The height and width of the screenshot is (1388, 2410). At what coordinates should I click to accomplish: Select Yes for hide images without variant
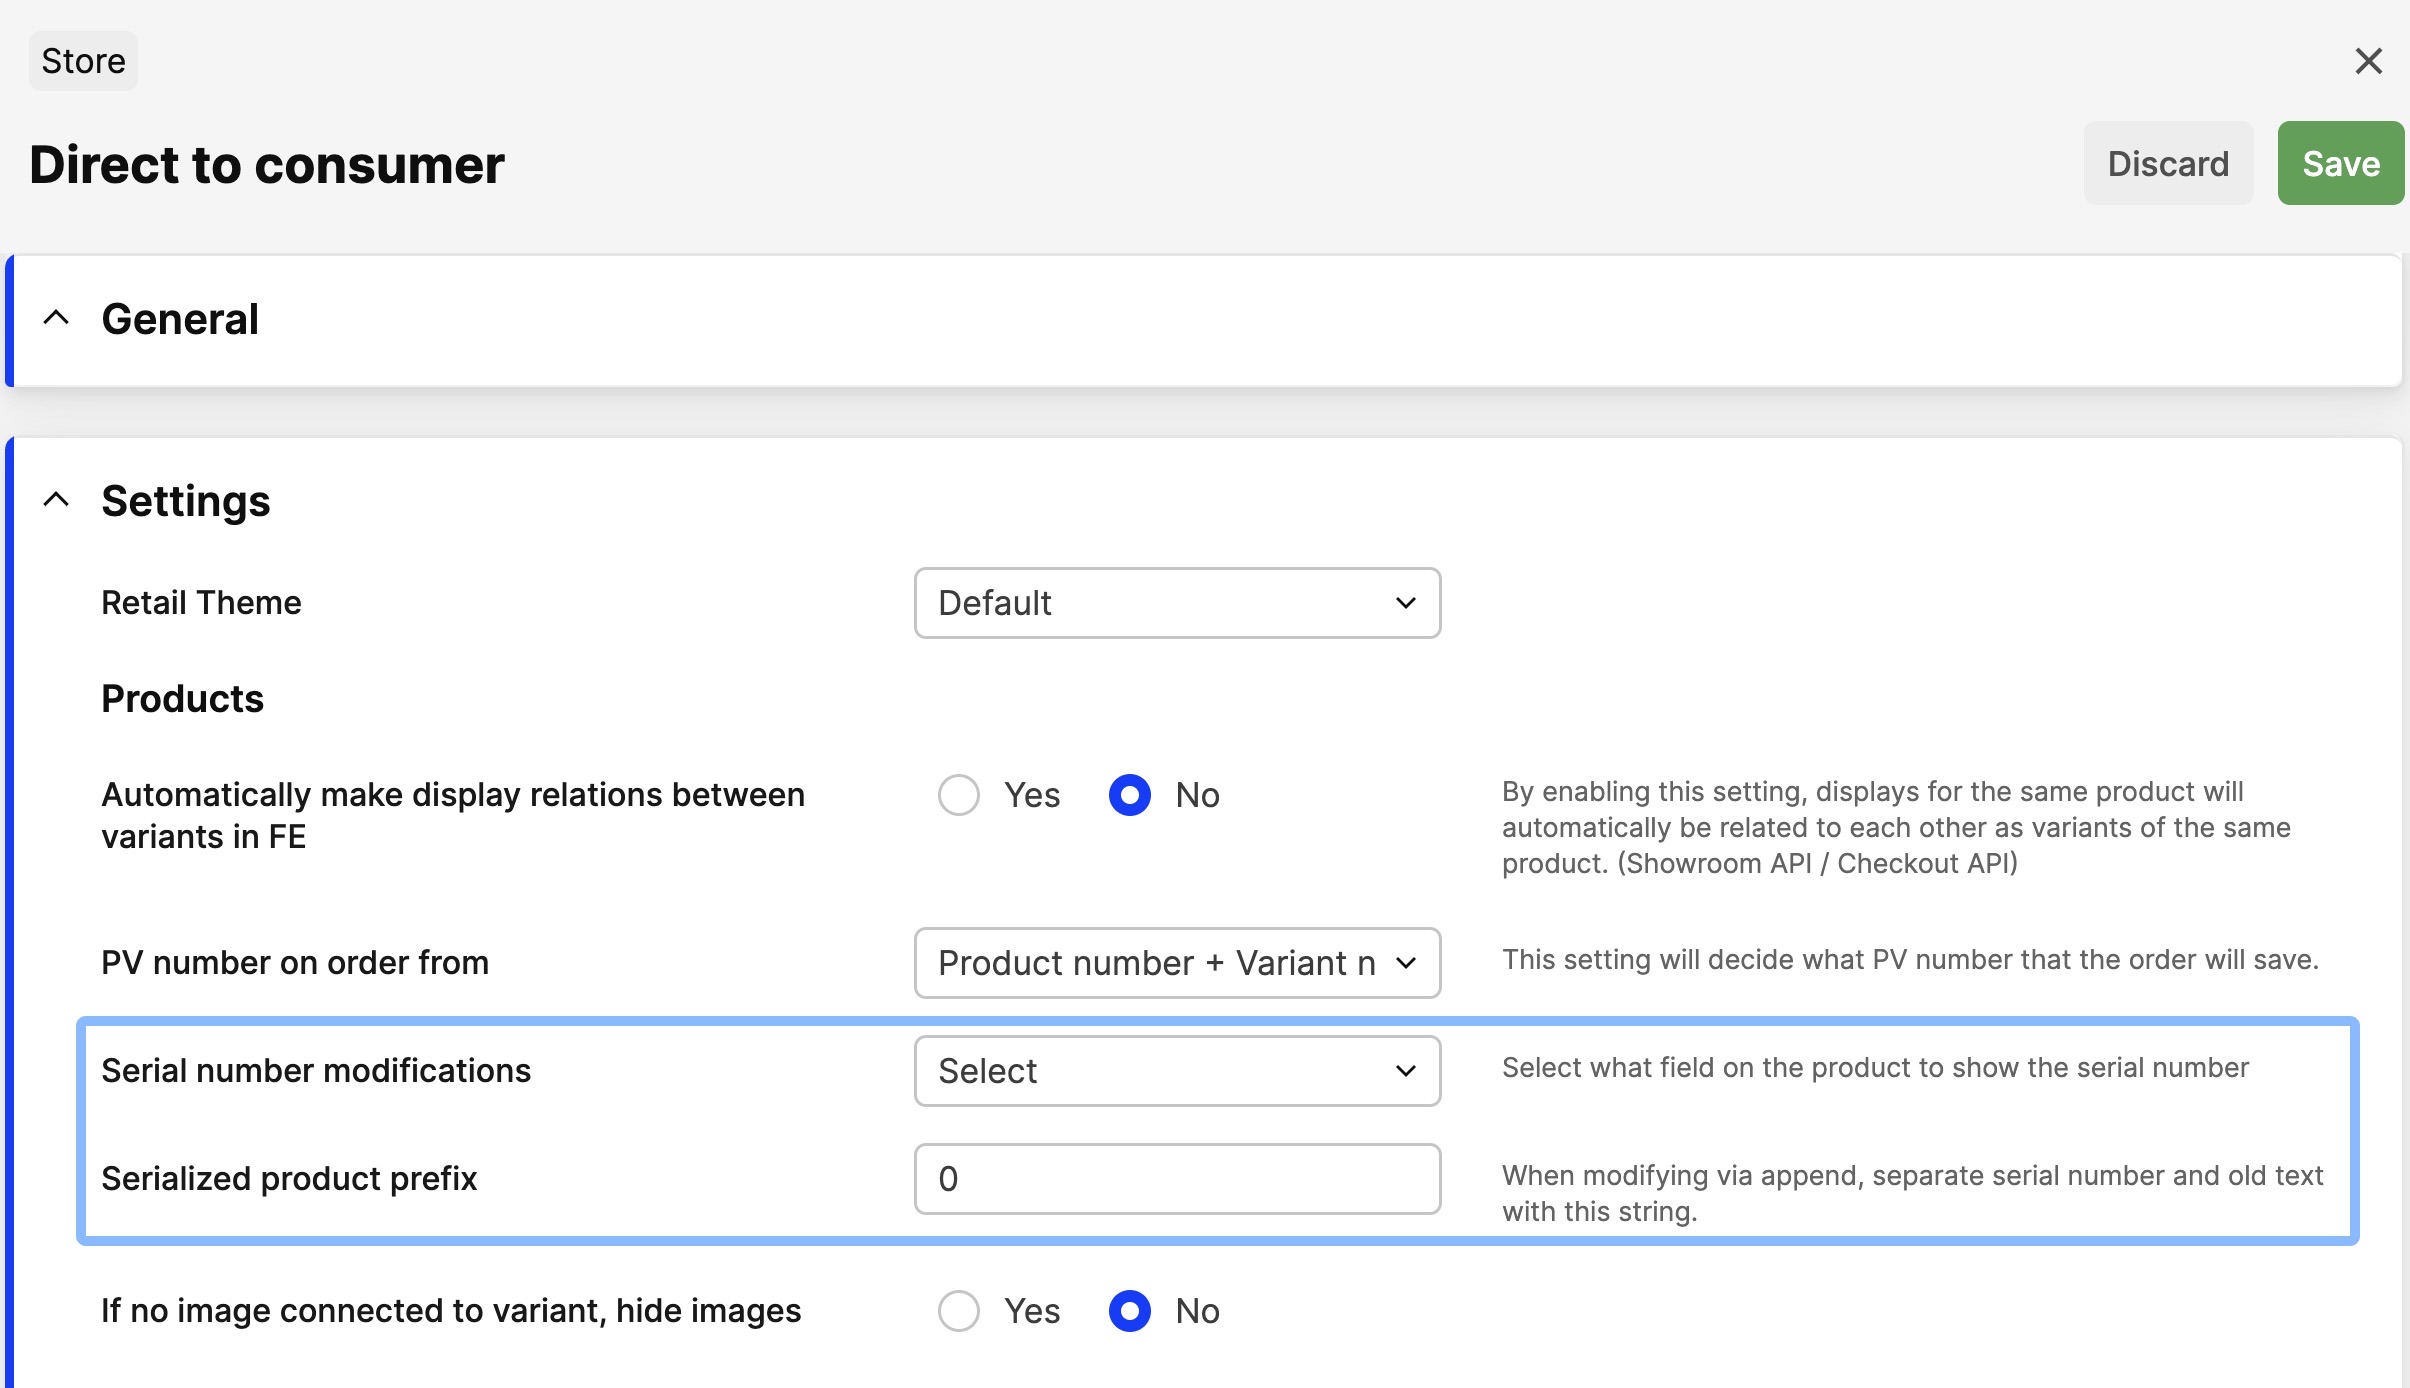[x=959, y=1311]
